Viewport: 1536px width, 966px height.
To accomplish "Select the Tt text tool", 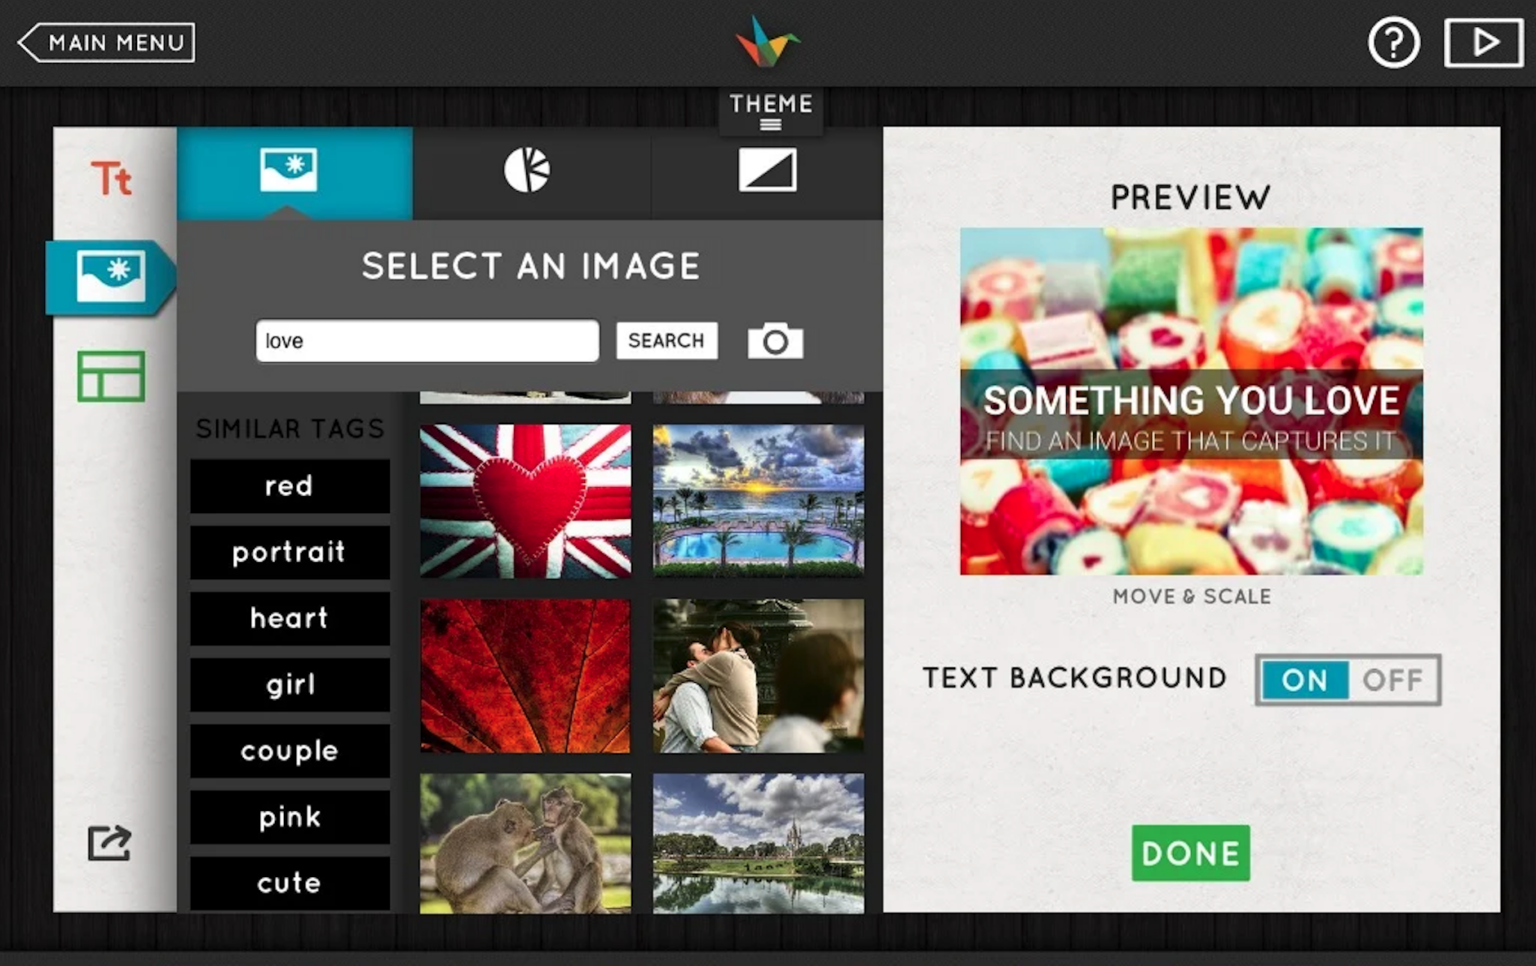I will pyautogui.click(x=111, y=178).
